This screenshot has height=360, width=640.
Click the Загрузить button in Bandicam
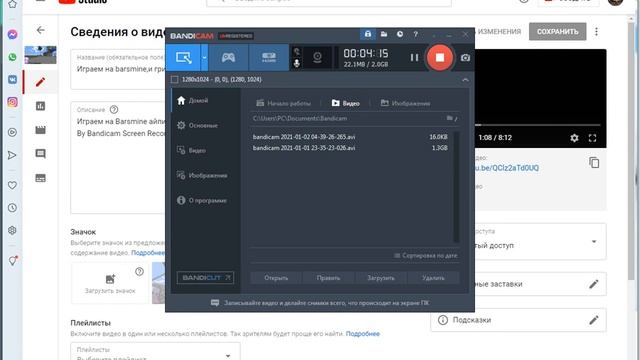pyautogui.click(x=380, y=278)
